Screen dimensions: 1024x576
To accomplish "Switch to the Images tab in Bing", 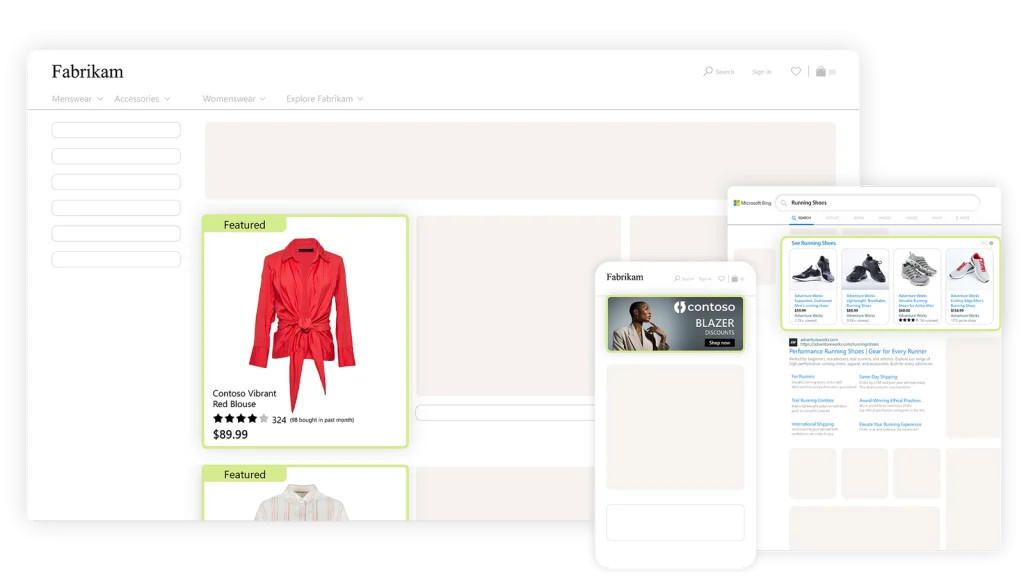I will pyautogui.click(x=882, y=218).
